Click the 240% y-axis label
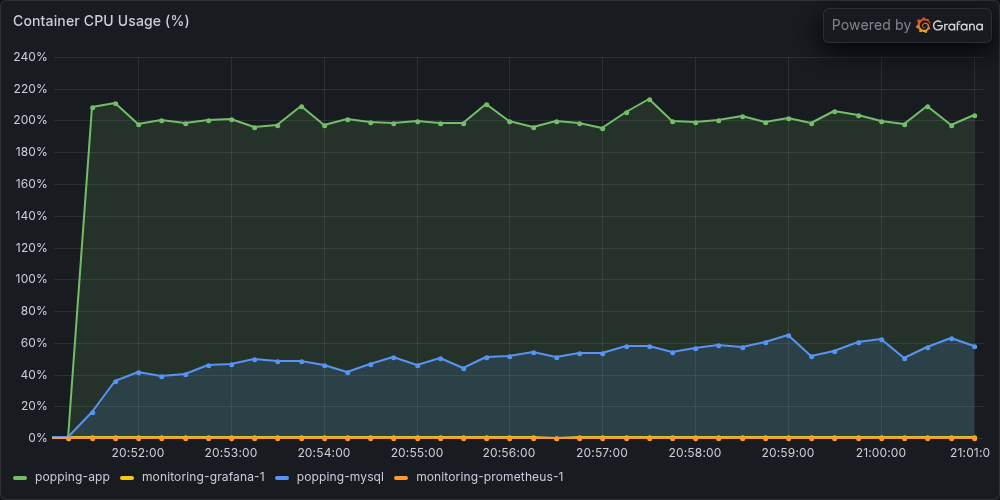Screen dimensions: 1000x500 click(x=30, y=57)
